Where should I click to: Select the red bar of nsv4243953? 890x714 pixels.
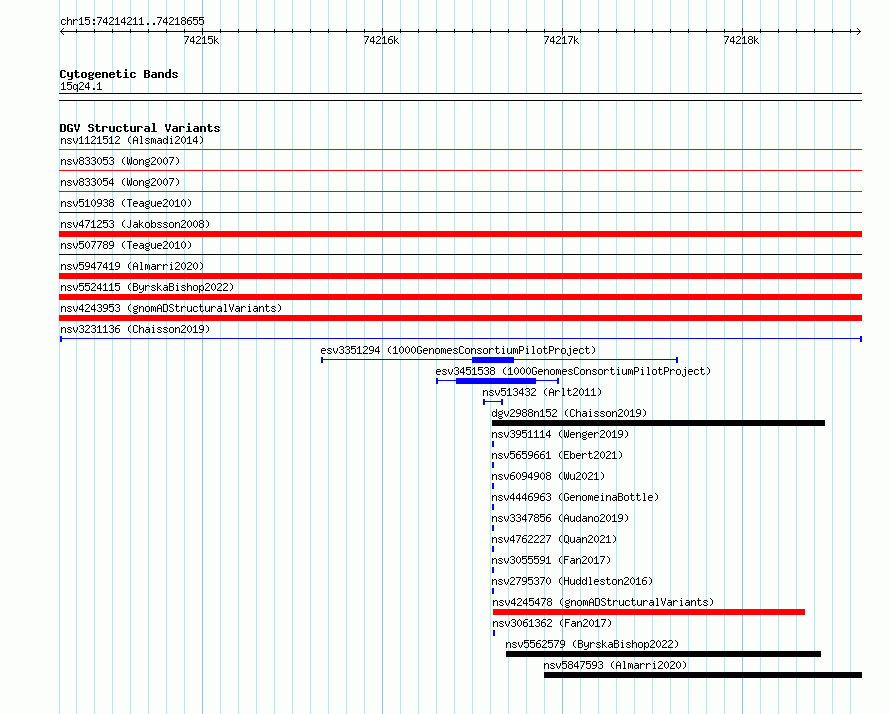pos(460,318)
